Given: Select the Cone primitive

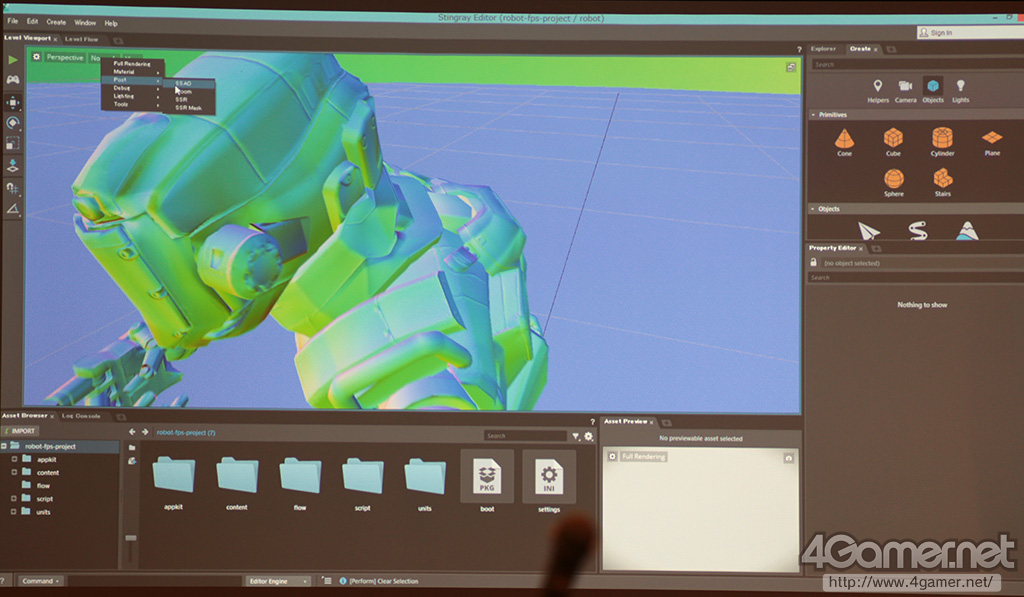Looking at the screenshot, I should click(845, 138).
